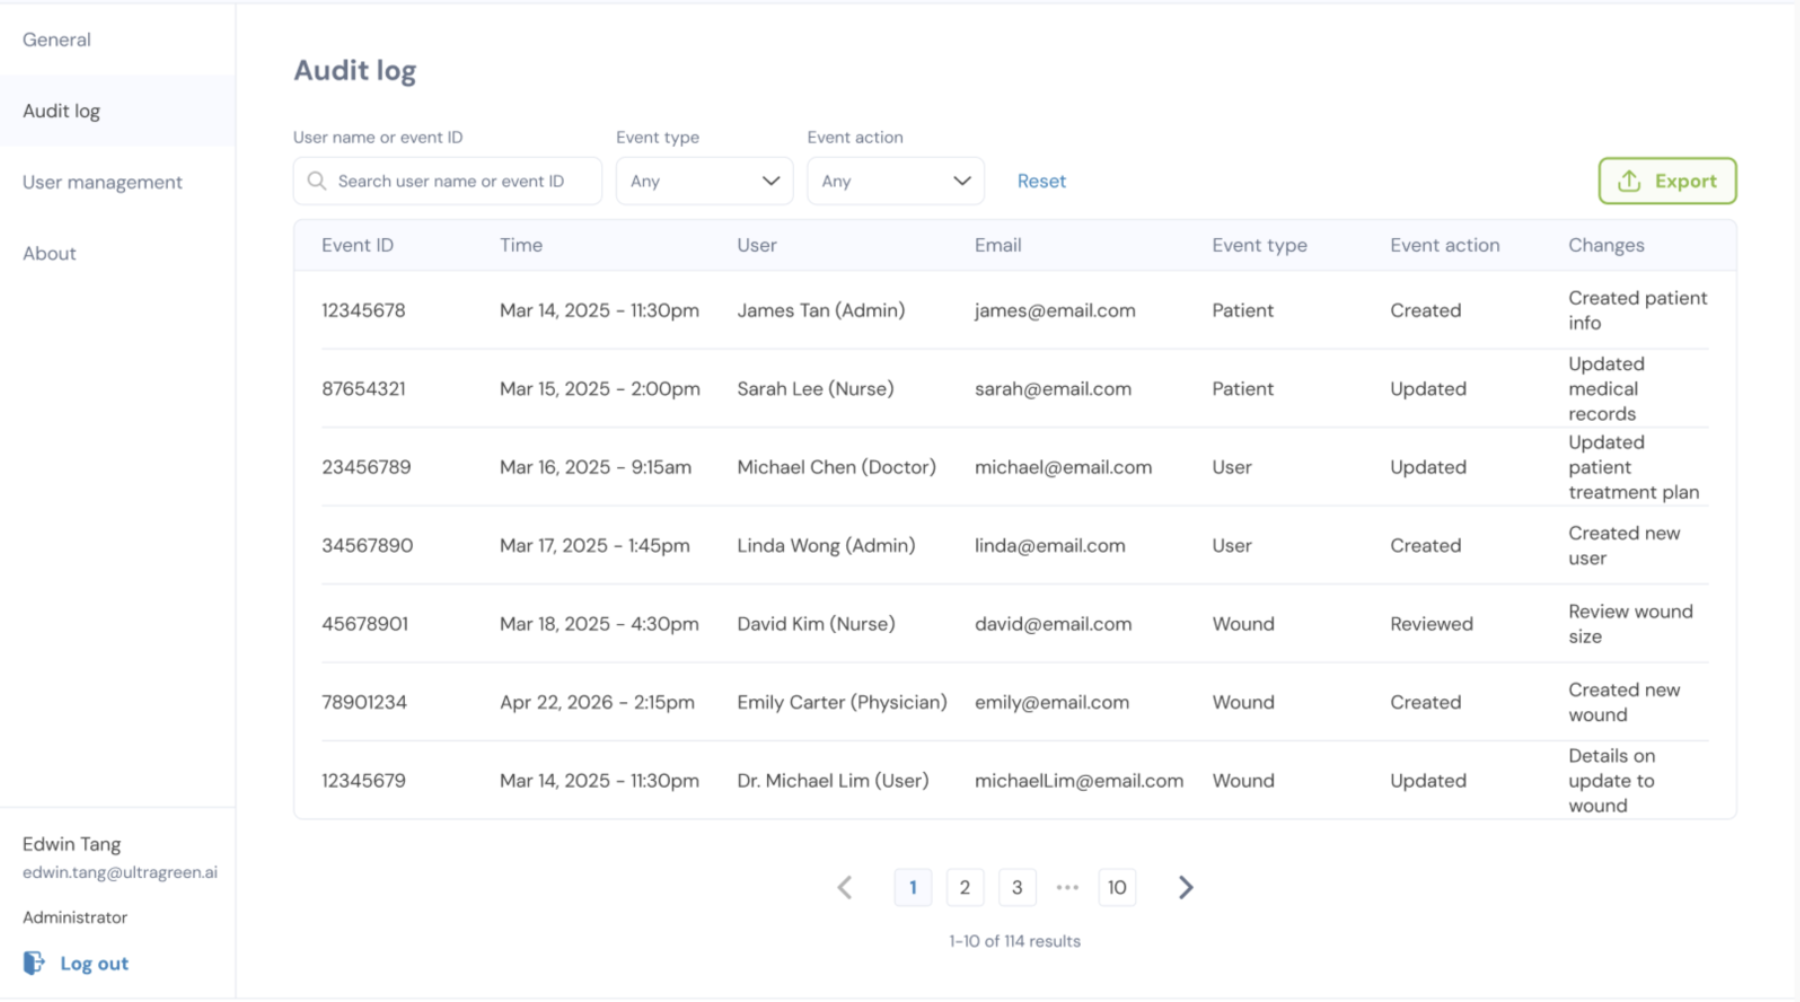This screenshot has width=1800, height=1002.
Task: Click the ellipsis between pages 3 and 10
Action: tap(1068, 887)
